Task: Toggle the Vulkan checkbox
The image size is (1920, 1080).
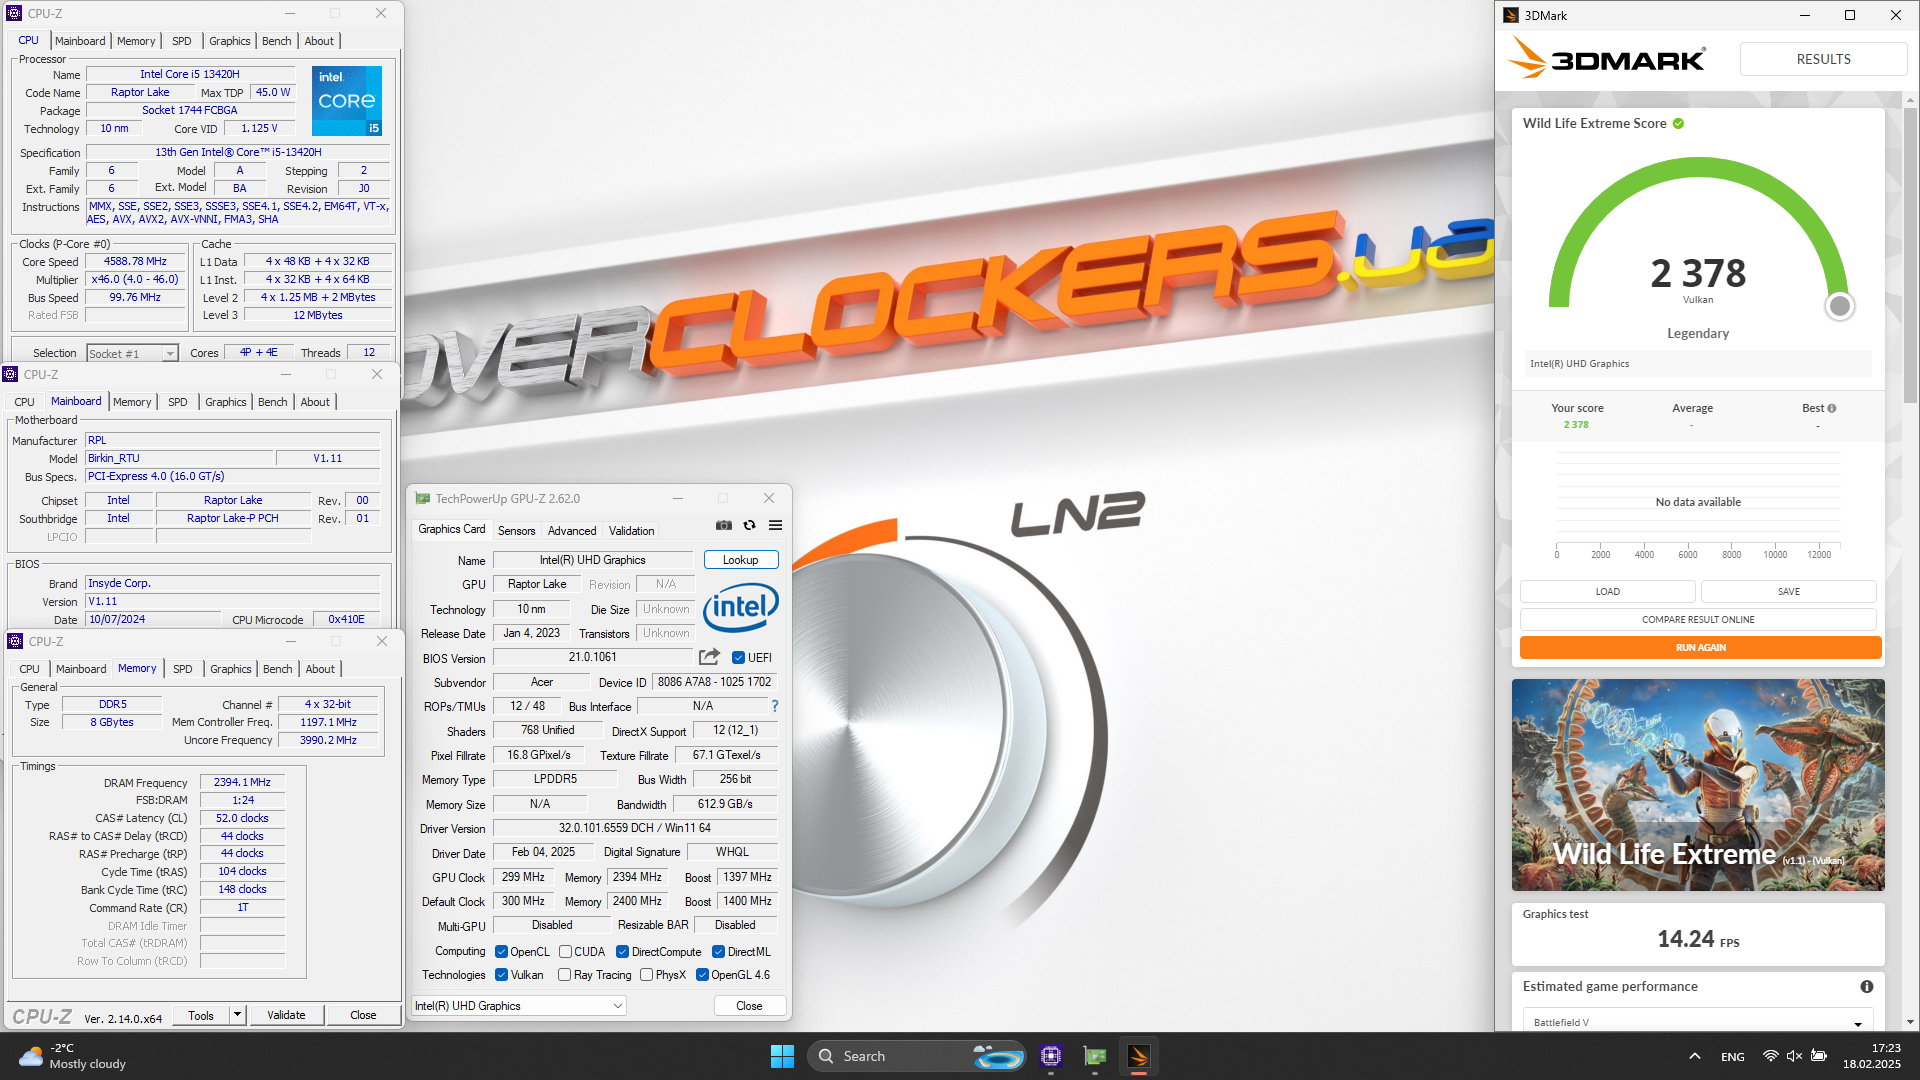Action: tap(501, 975)
